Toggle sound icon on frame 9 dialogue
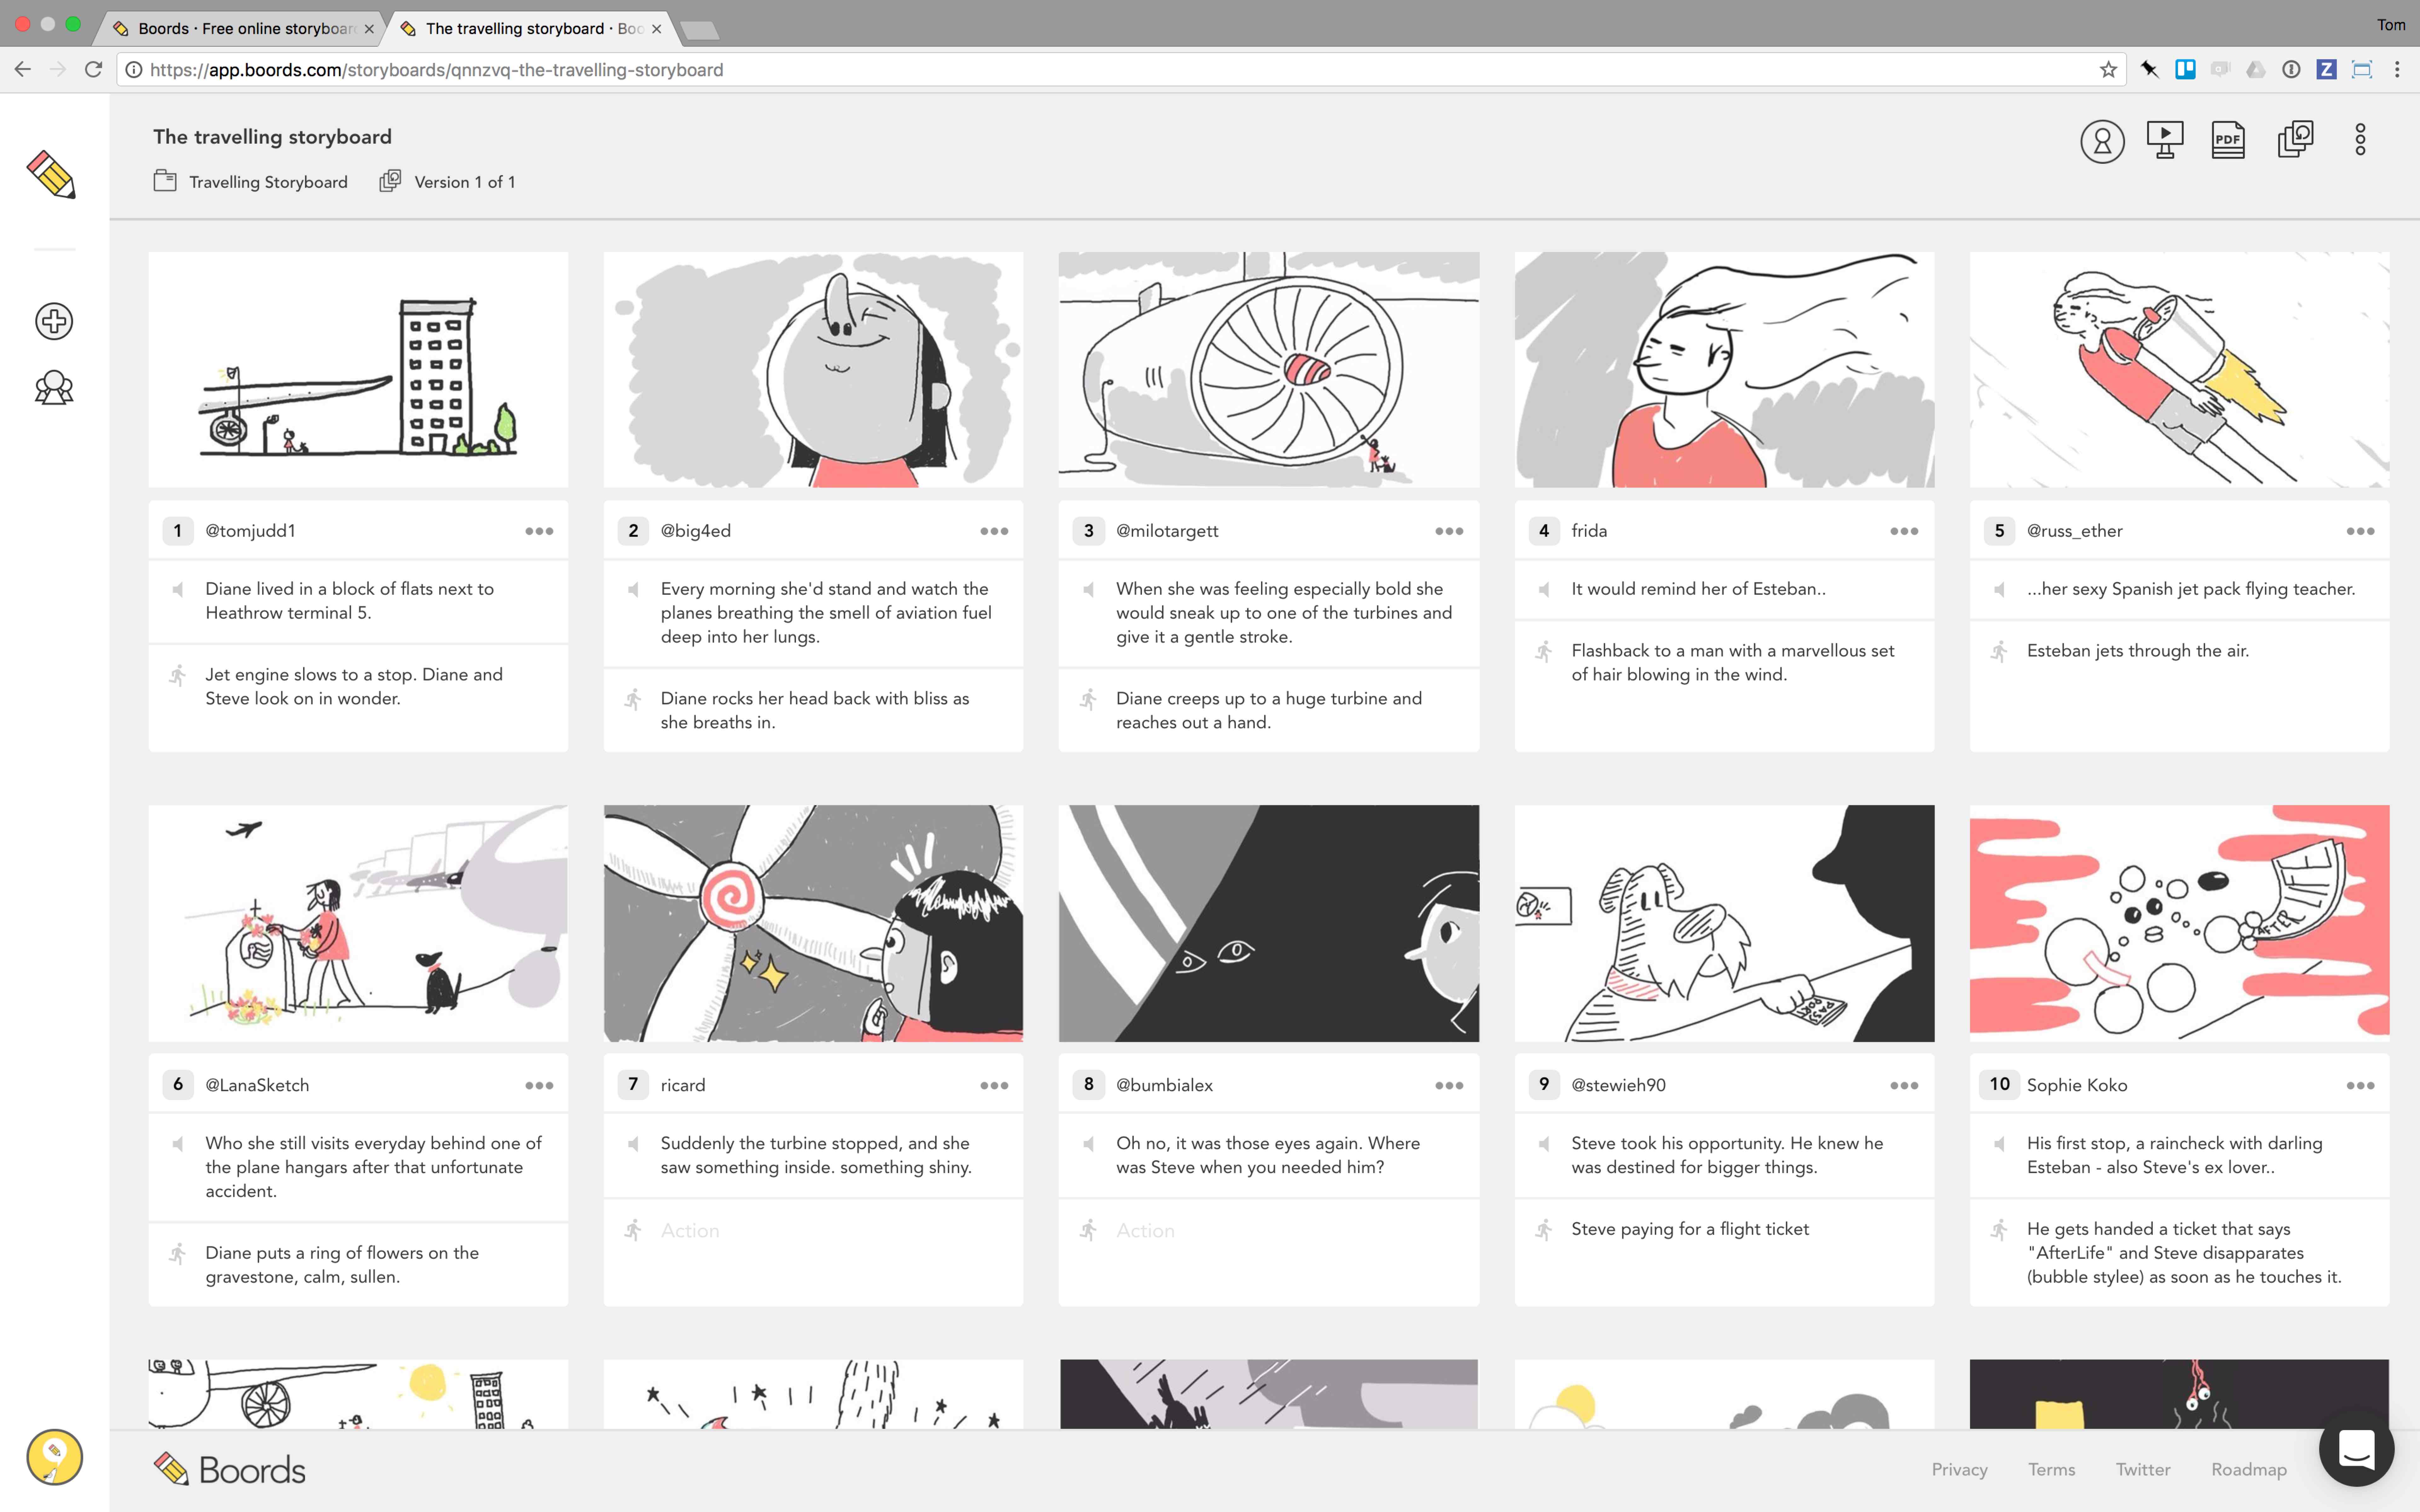 [1544, 1144]
